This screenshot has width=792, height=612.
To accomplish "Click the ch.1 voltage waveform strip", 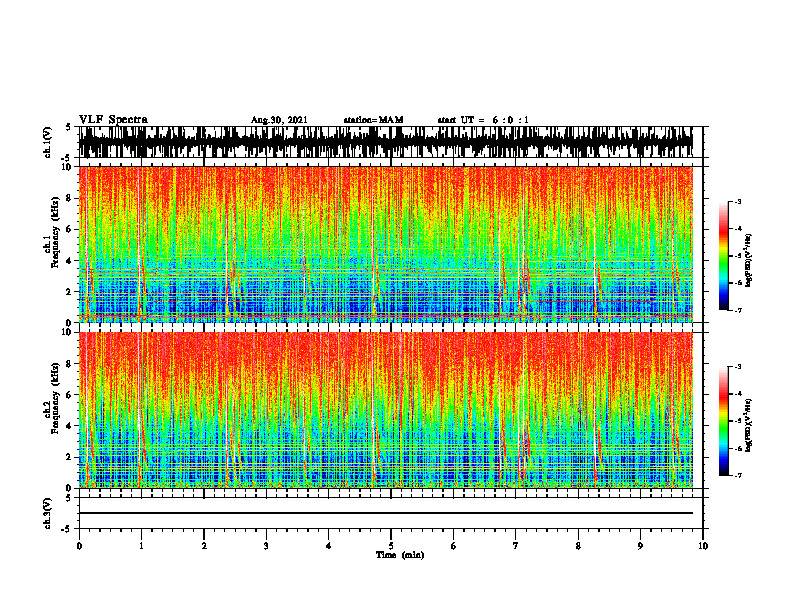I will pyautogui.click(x=386, y=142).
